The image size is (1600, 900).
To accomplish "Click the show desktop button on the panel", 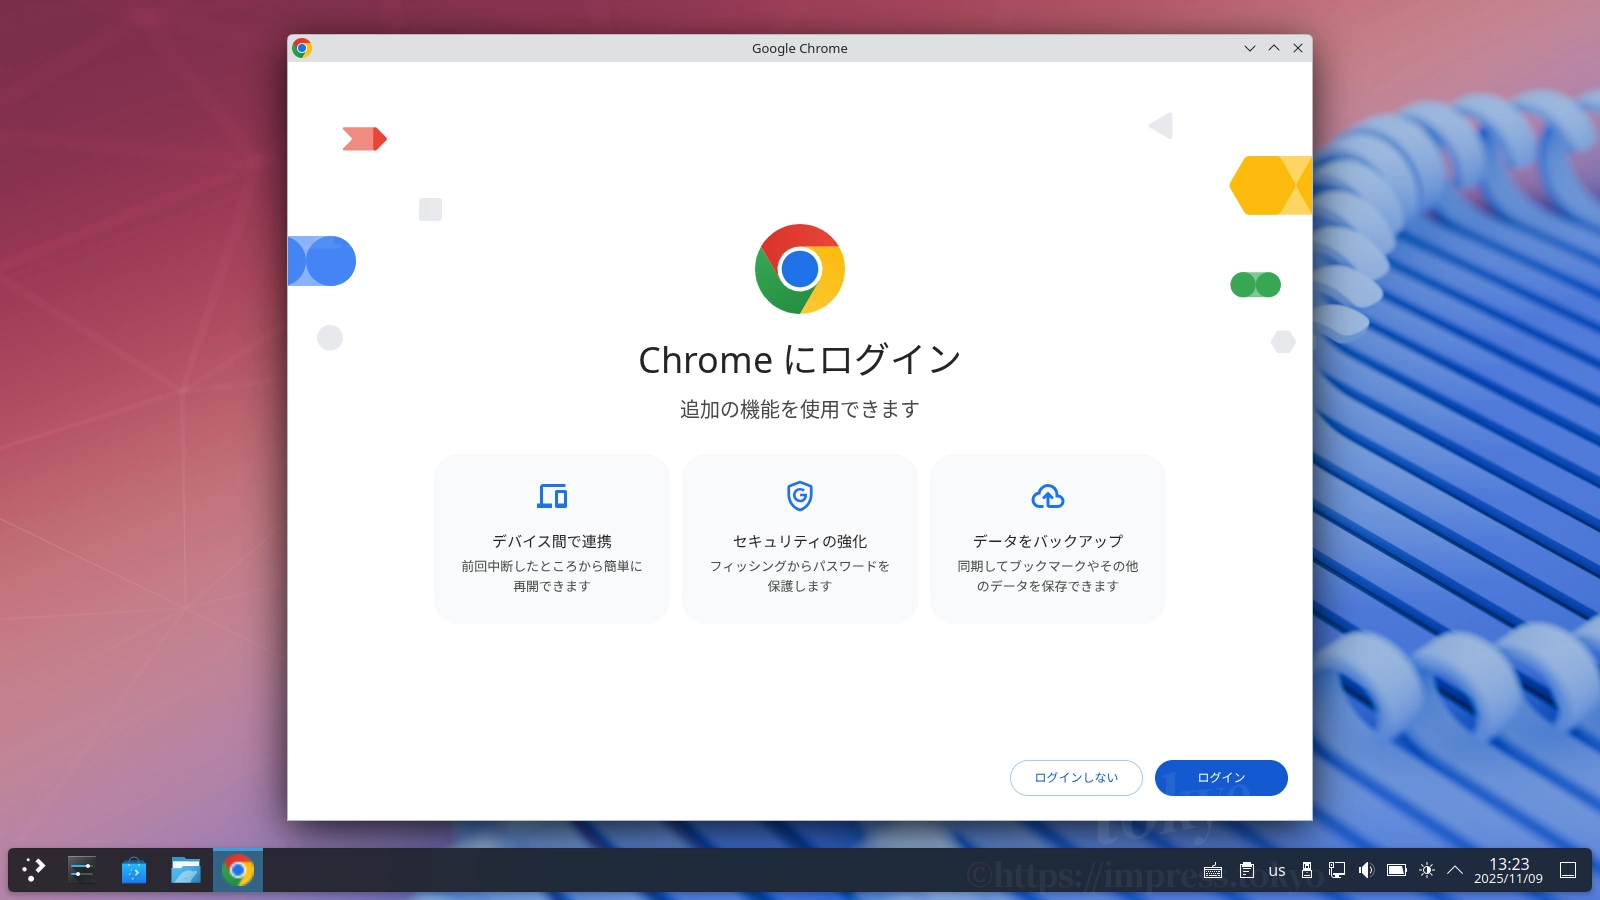I will 1568,870.
